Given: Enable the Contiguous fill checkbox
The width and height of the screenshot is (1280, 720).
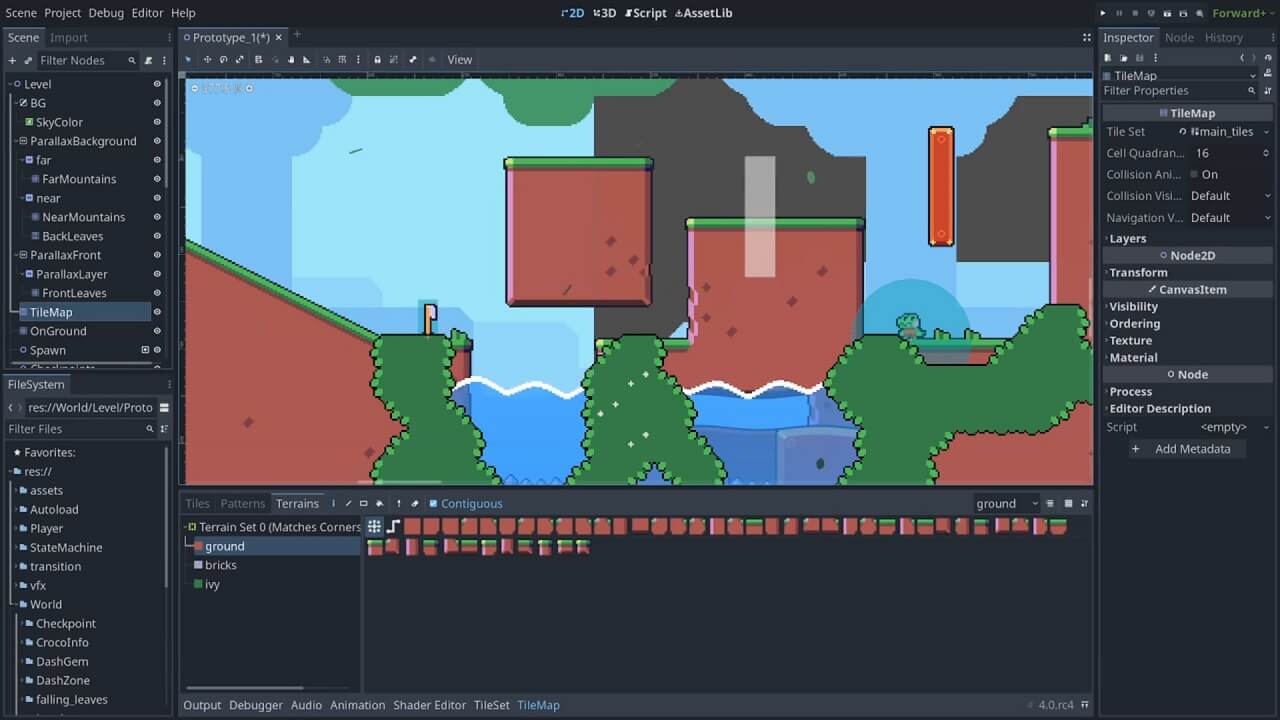Looking at the screenshot, I should coord(432,503).
